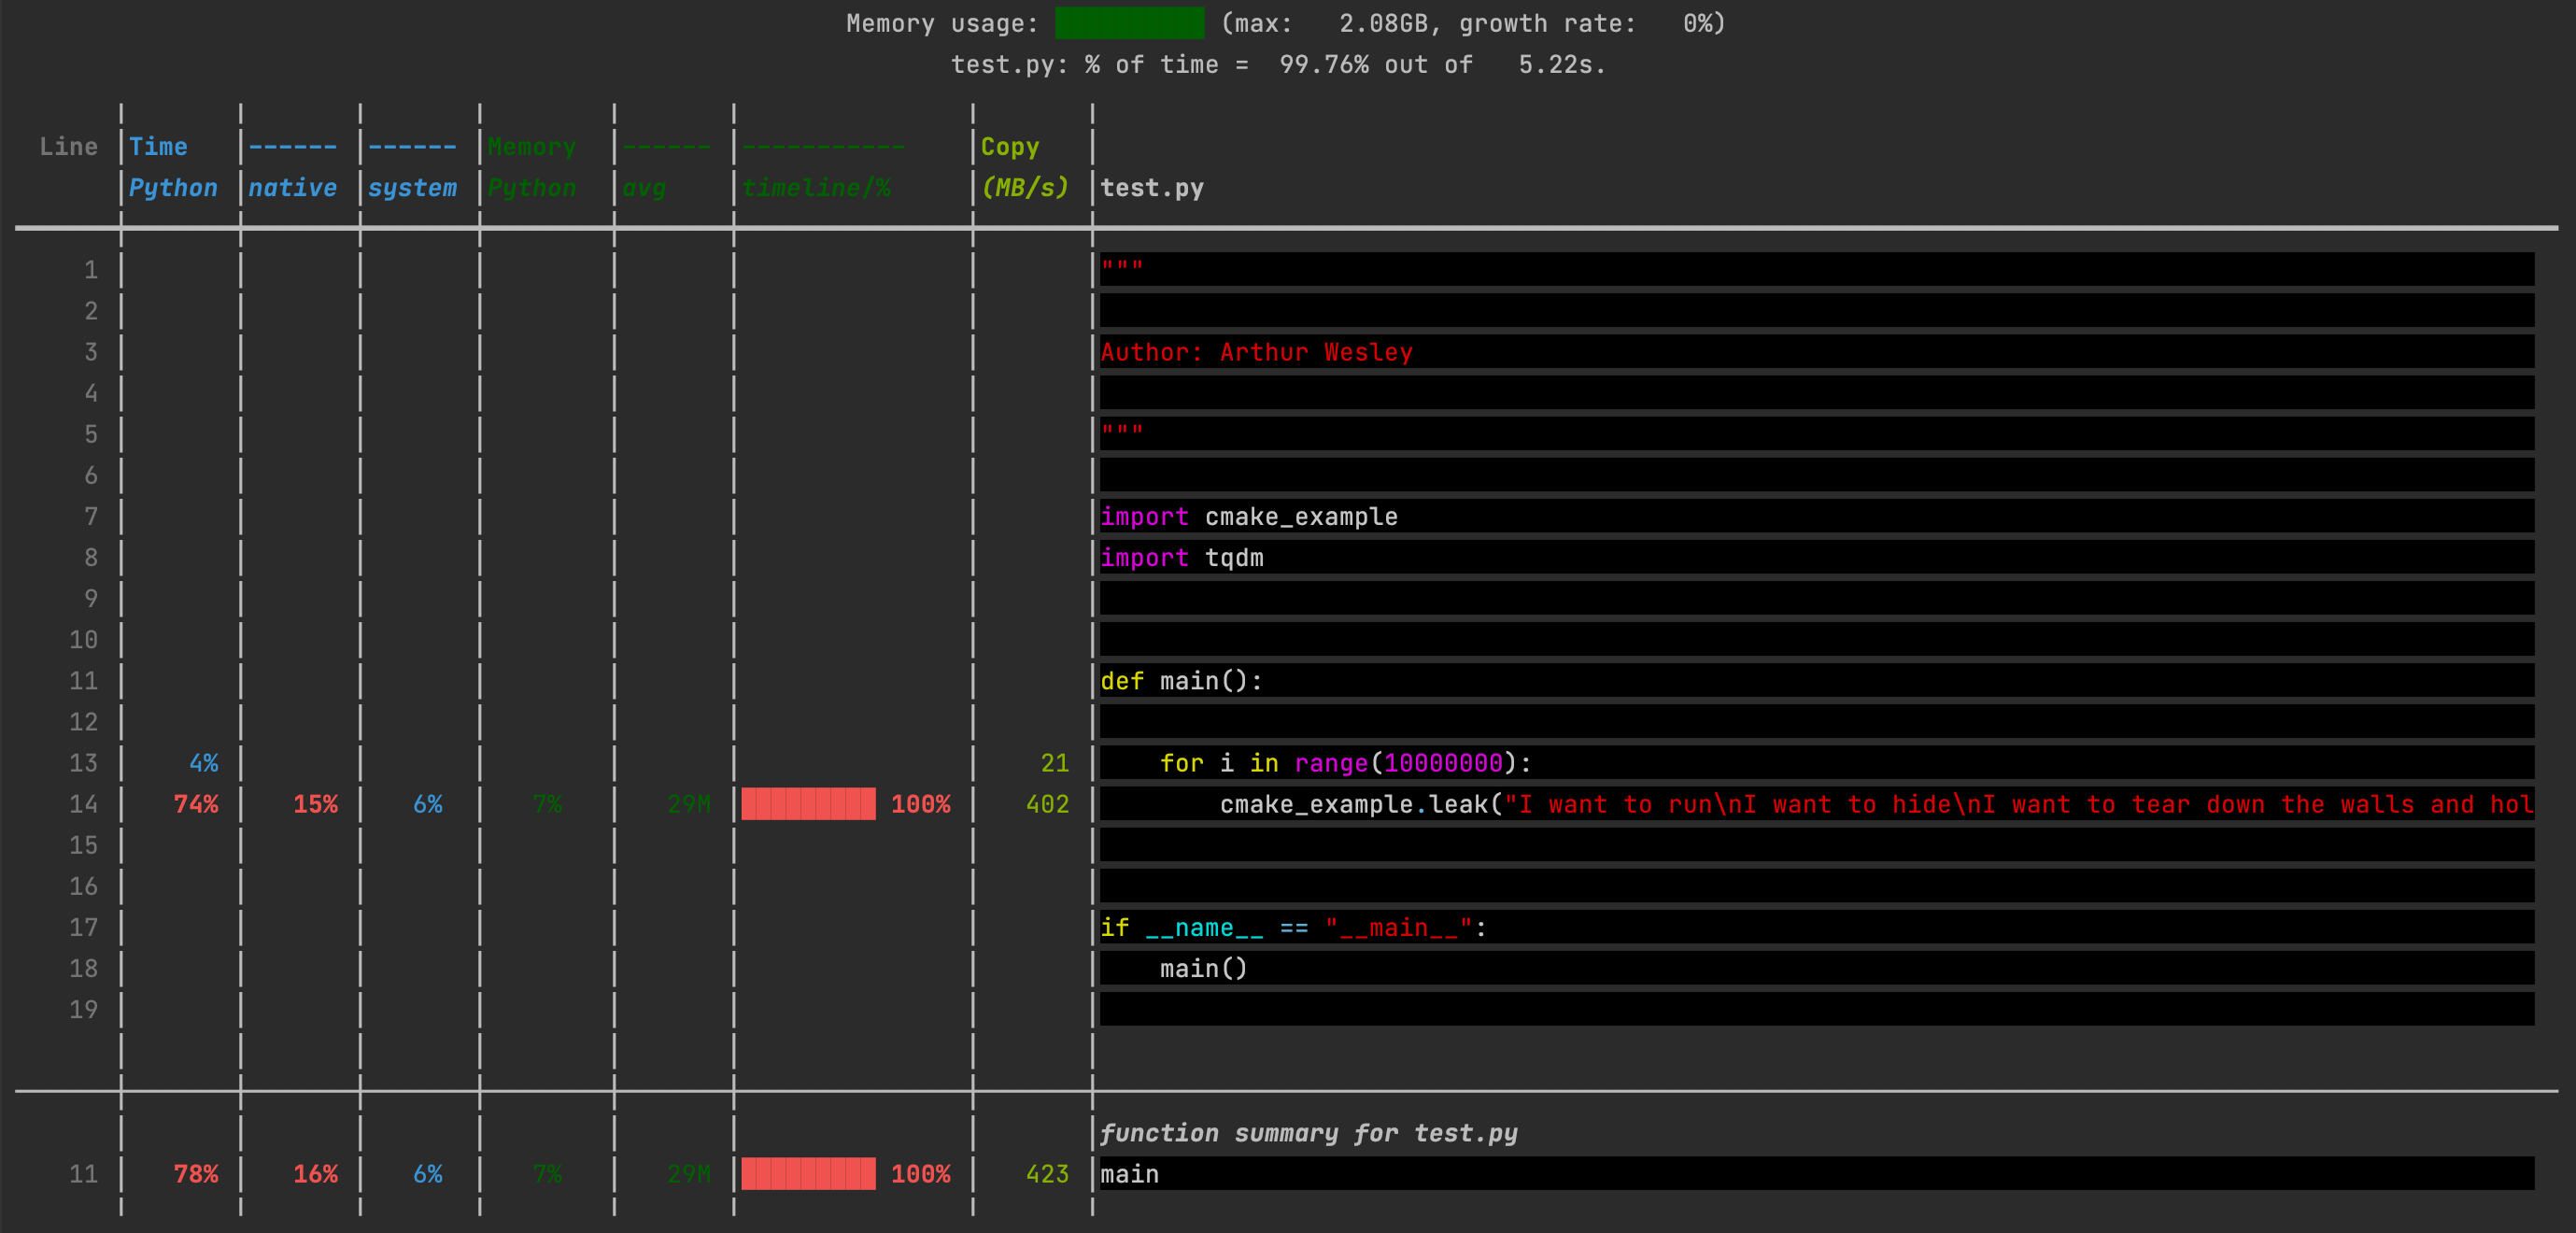Click the "avg" memory column header
The height and width of the screenshot is (1233, 2576).
point(644,188)
